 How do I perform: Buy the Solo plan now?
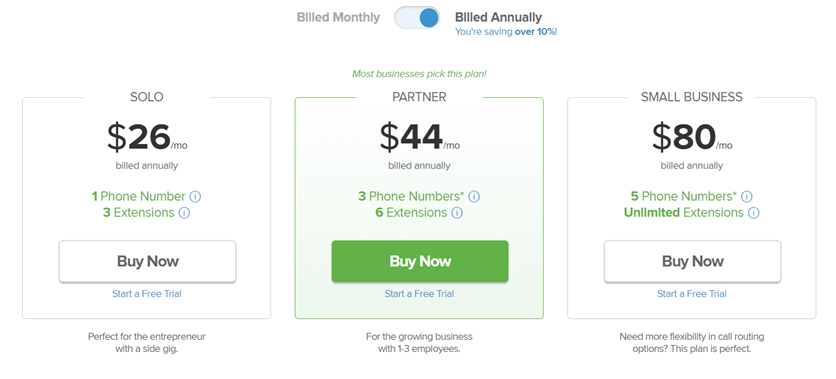point(147,261)
